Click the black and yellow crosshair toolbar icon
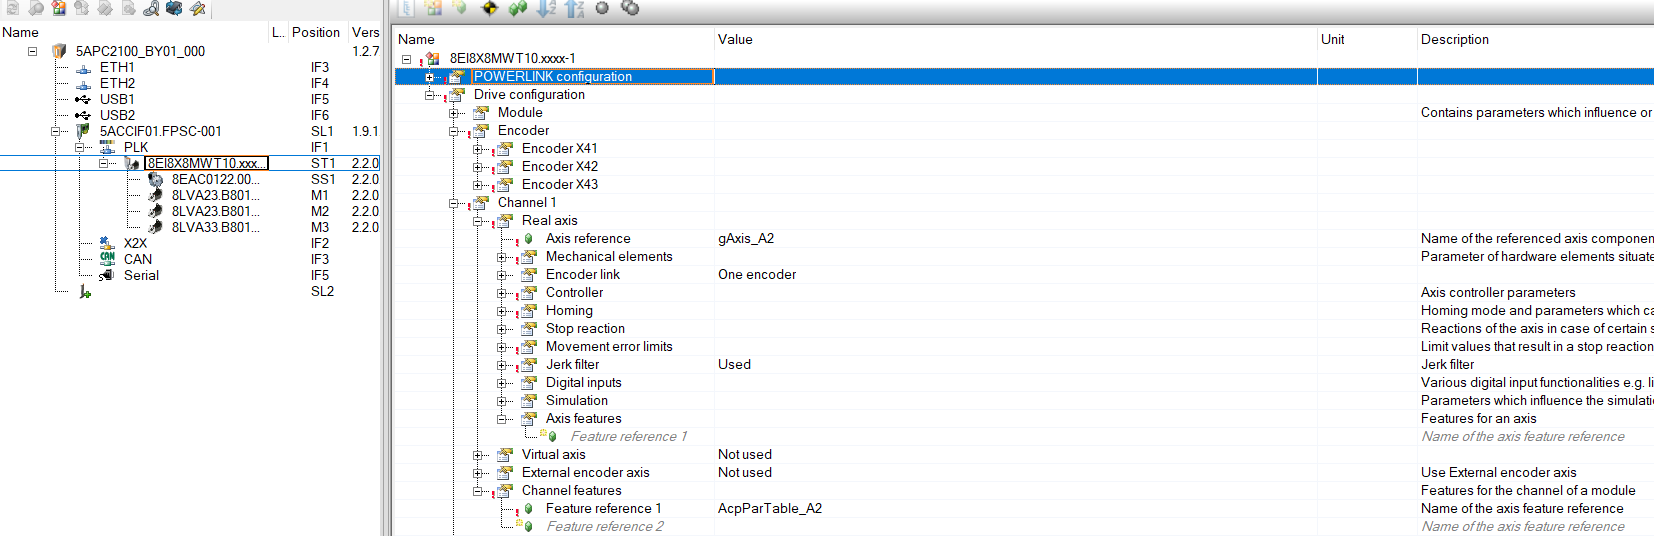 (489, 9)
